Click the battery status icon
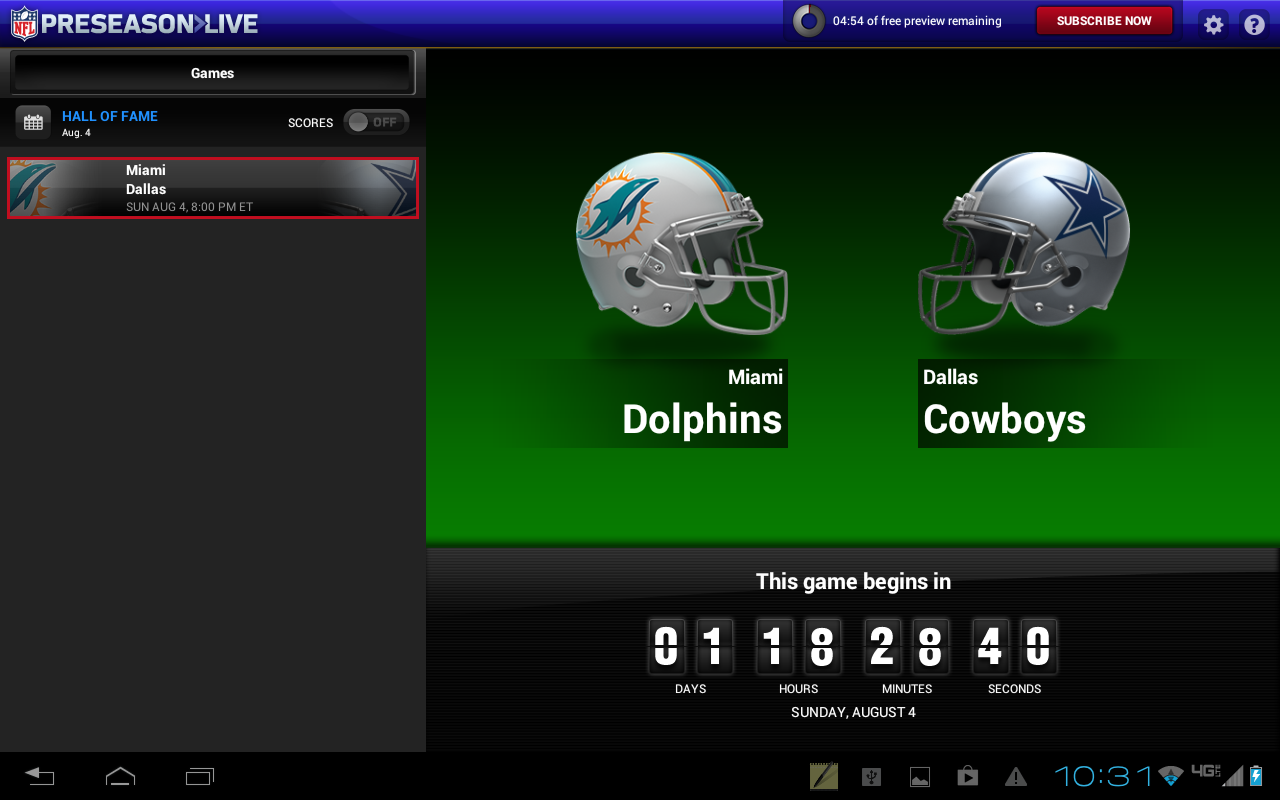This screenshot has width=1280, height=800. 1256,776
